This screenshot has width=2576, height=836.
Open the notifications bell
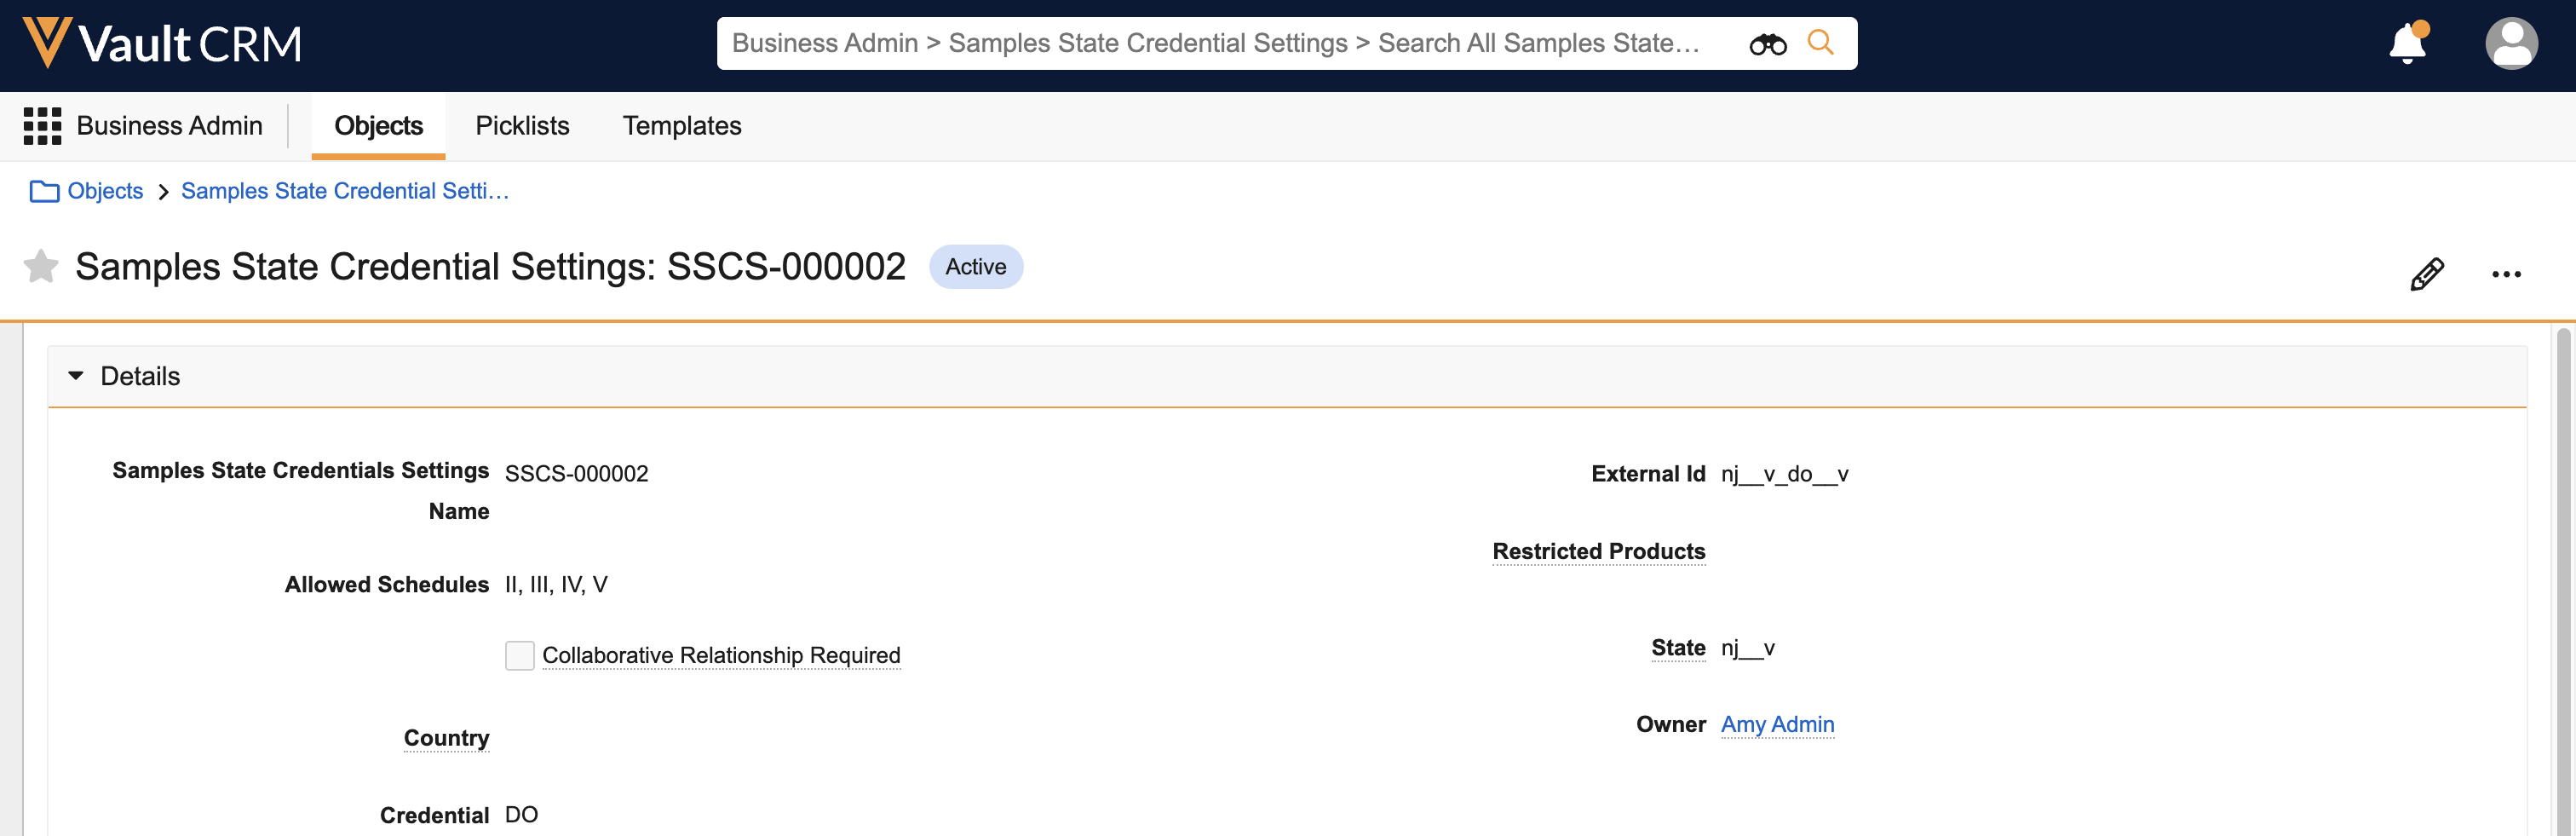point(2407,44)
